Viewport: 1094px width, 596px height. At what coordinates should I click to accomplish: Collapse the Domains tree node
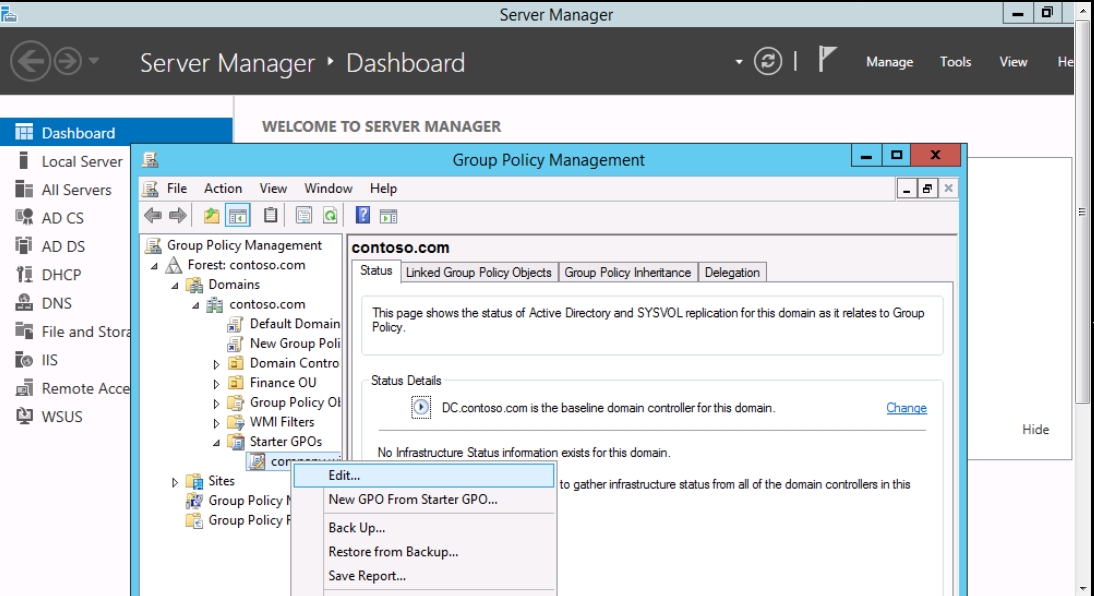(x=175, y=285)
